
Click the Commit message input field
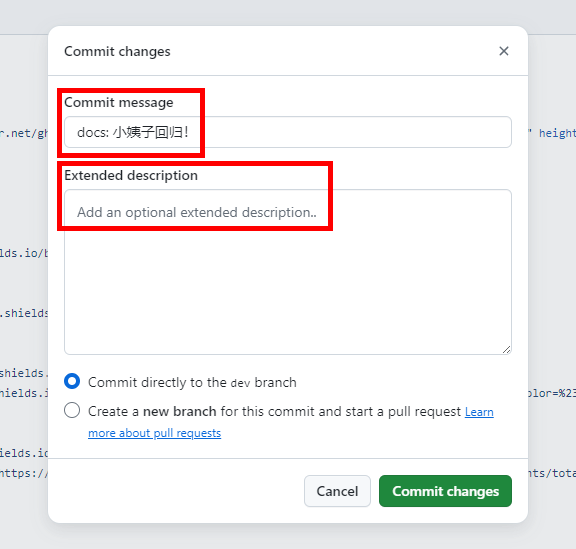pos(288,132)
